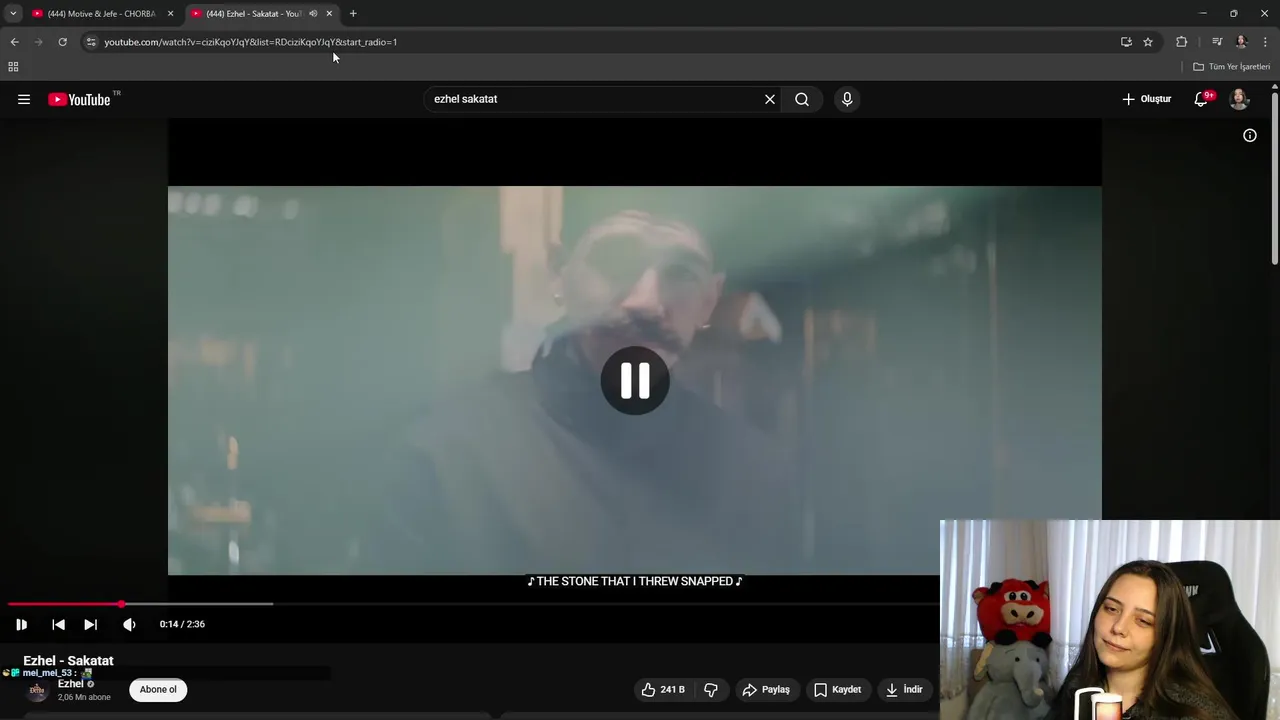The height and width of the screenshot is (720, 1280).
Task: Subscribe using the Abone ol button
Action: click(x=158, y=689)
